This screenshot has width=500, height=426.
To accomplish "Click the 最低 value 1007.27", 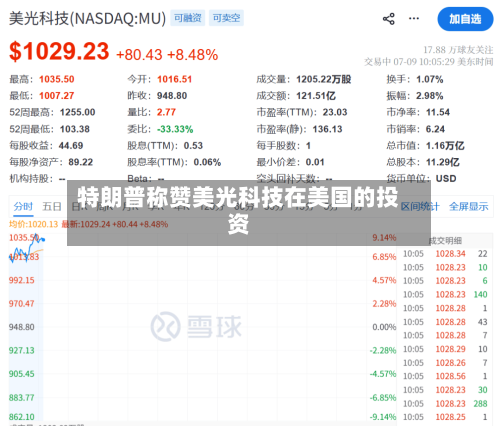I will pyautogui.click(x=57, y=96).
